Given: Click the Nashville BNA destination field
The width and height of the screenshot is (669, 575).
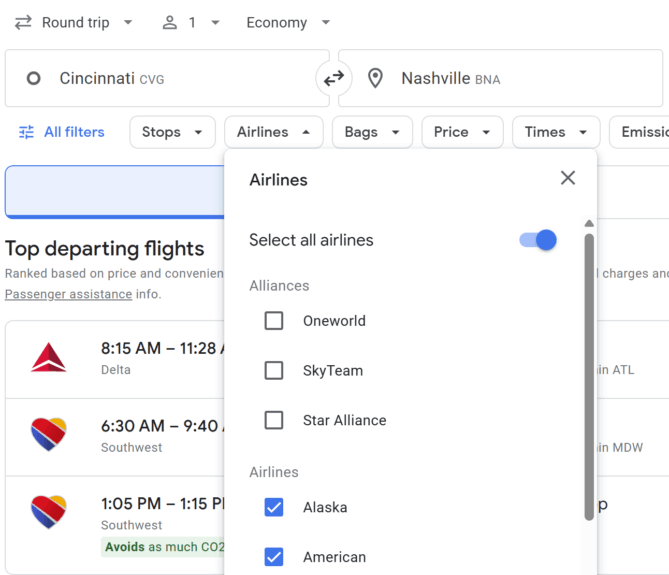Looking at the screenshot, I should [500, 78].
